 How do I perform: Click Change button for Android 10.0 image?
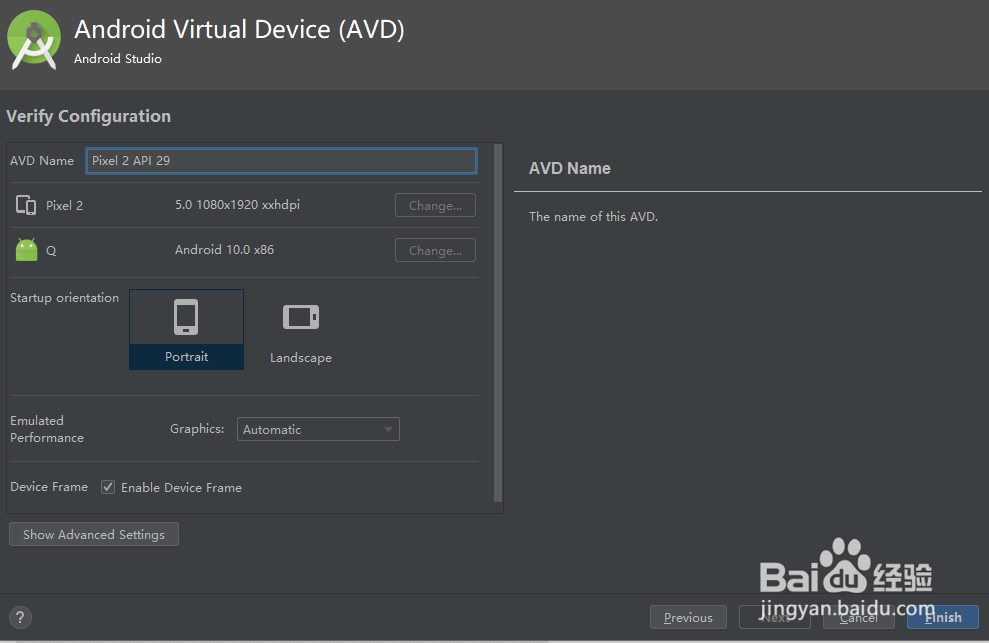click(435, 250)
